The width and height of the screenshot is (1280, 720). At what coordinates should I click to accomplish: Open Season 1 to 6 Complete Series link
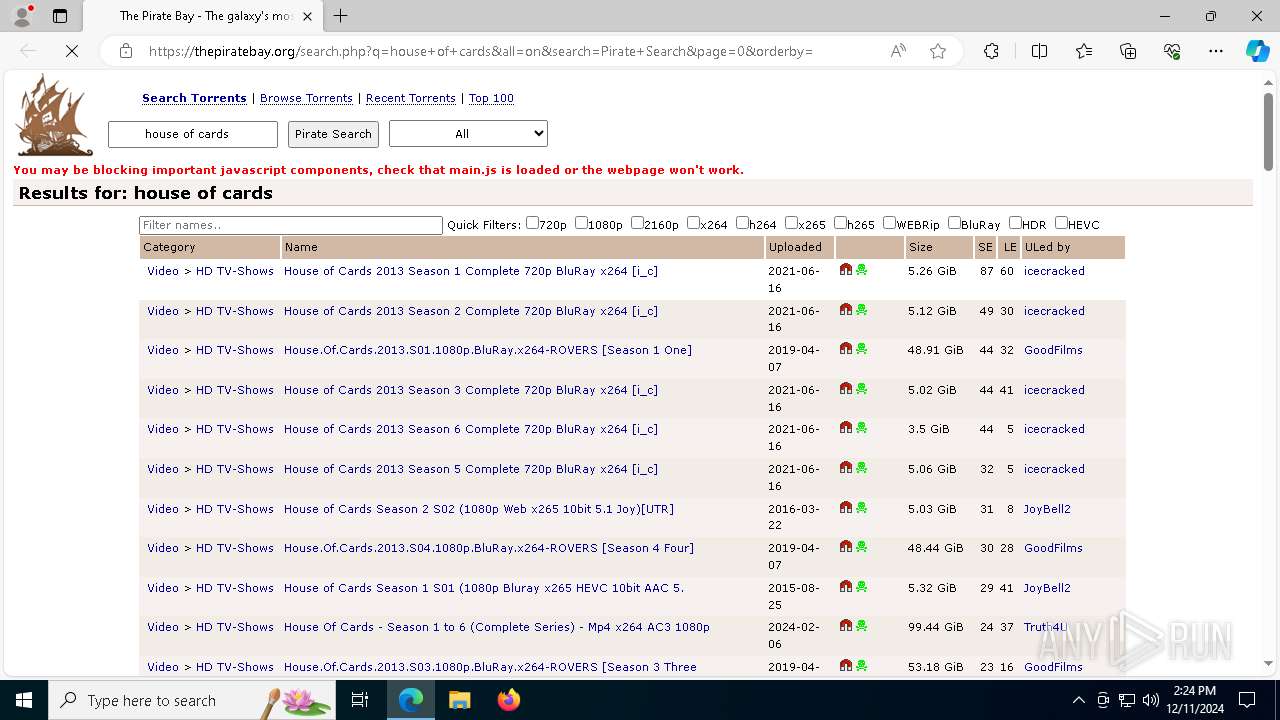497,627
